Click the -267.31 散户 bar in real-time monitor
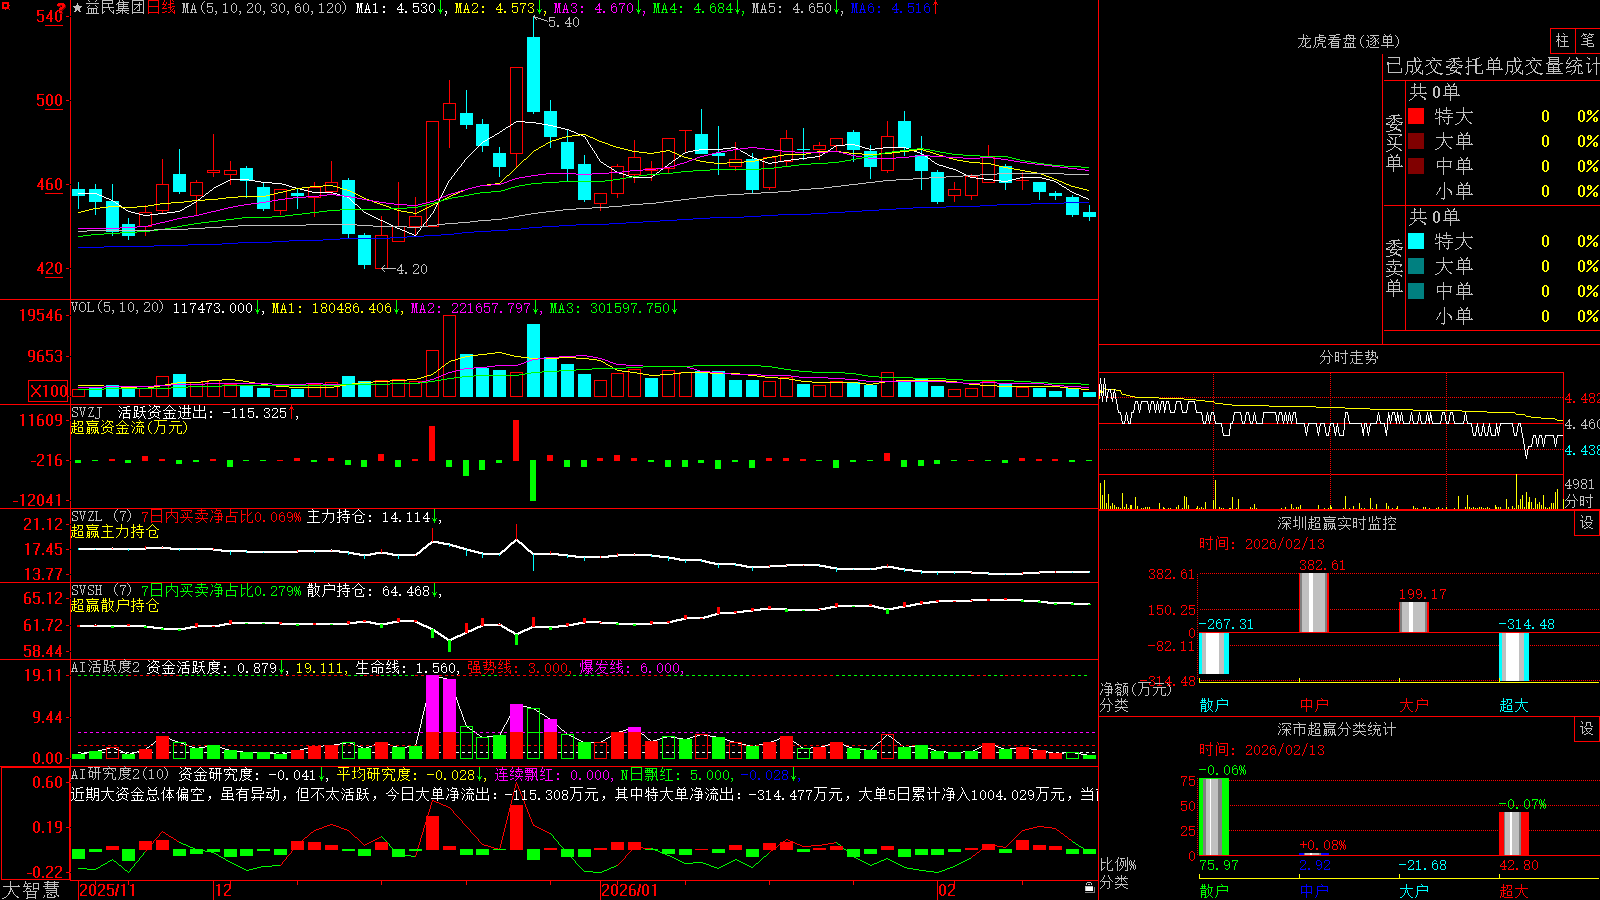Viewport: 1600px width, 900px height. 1213,653
